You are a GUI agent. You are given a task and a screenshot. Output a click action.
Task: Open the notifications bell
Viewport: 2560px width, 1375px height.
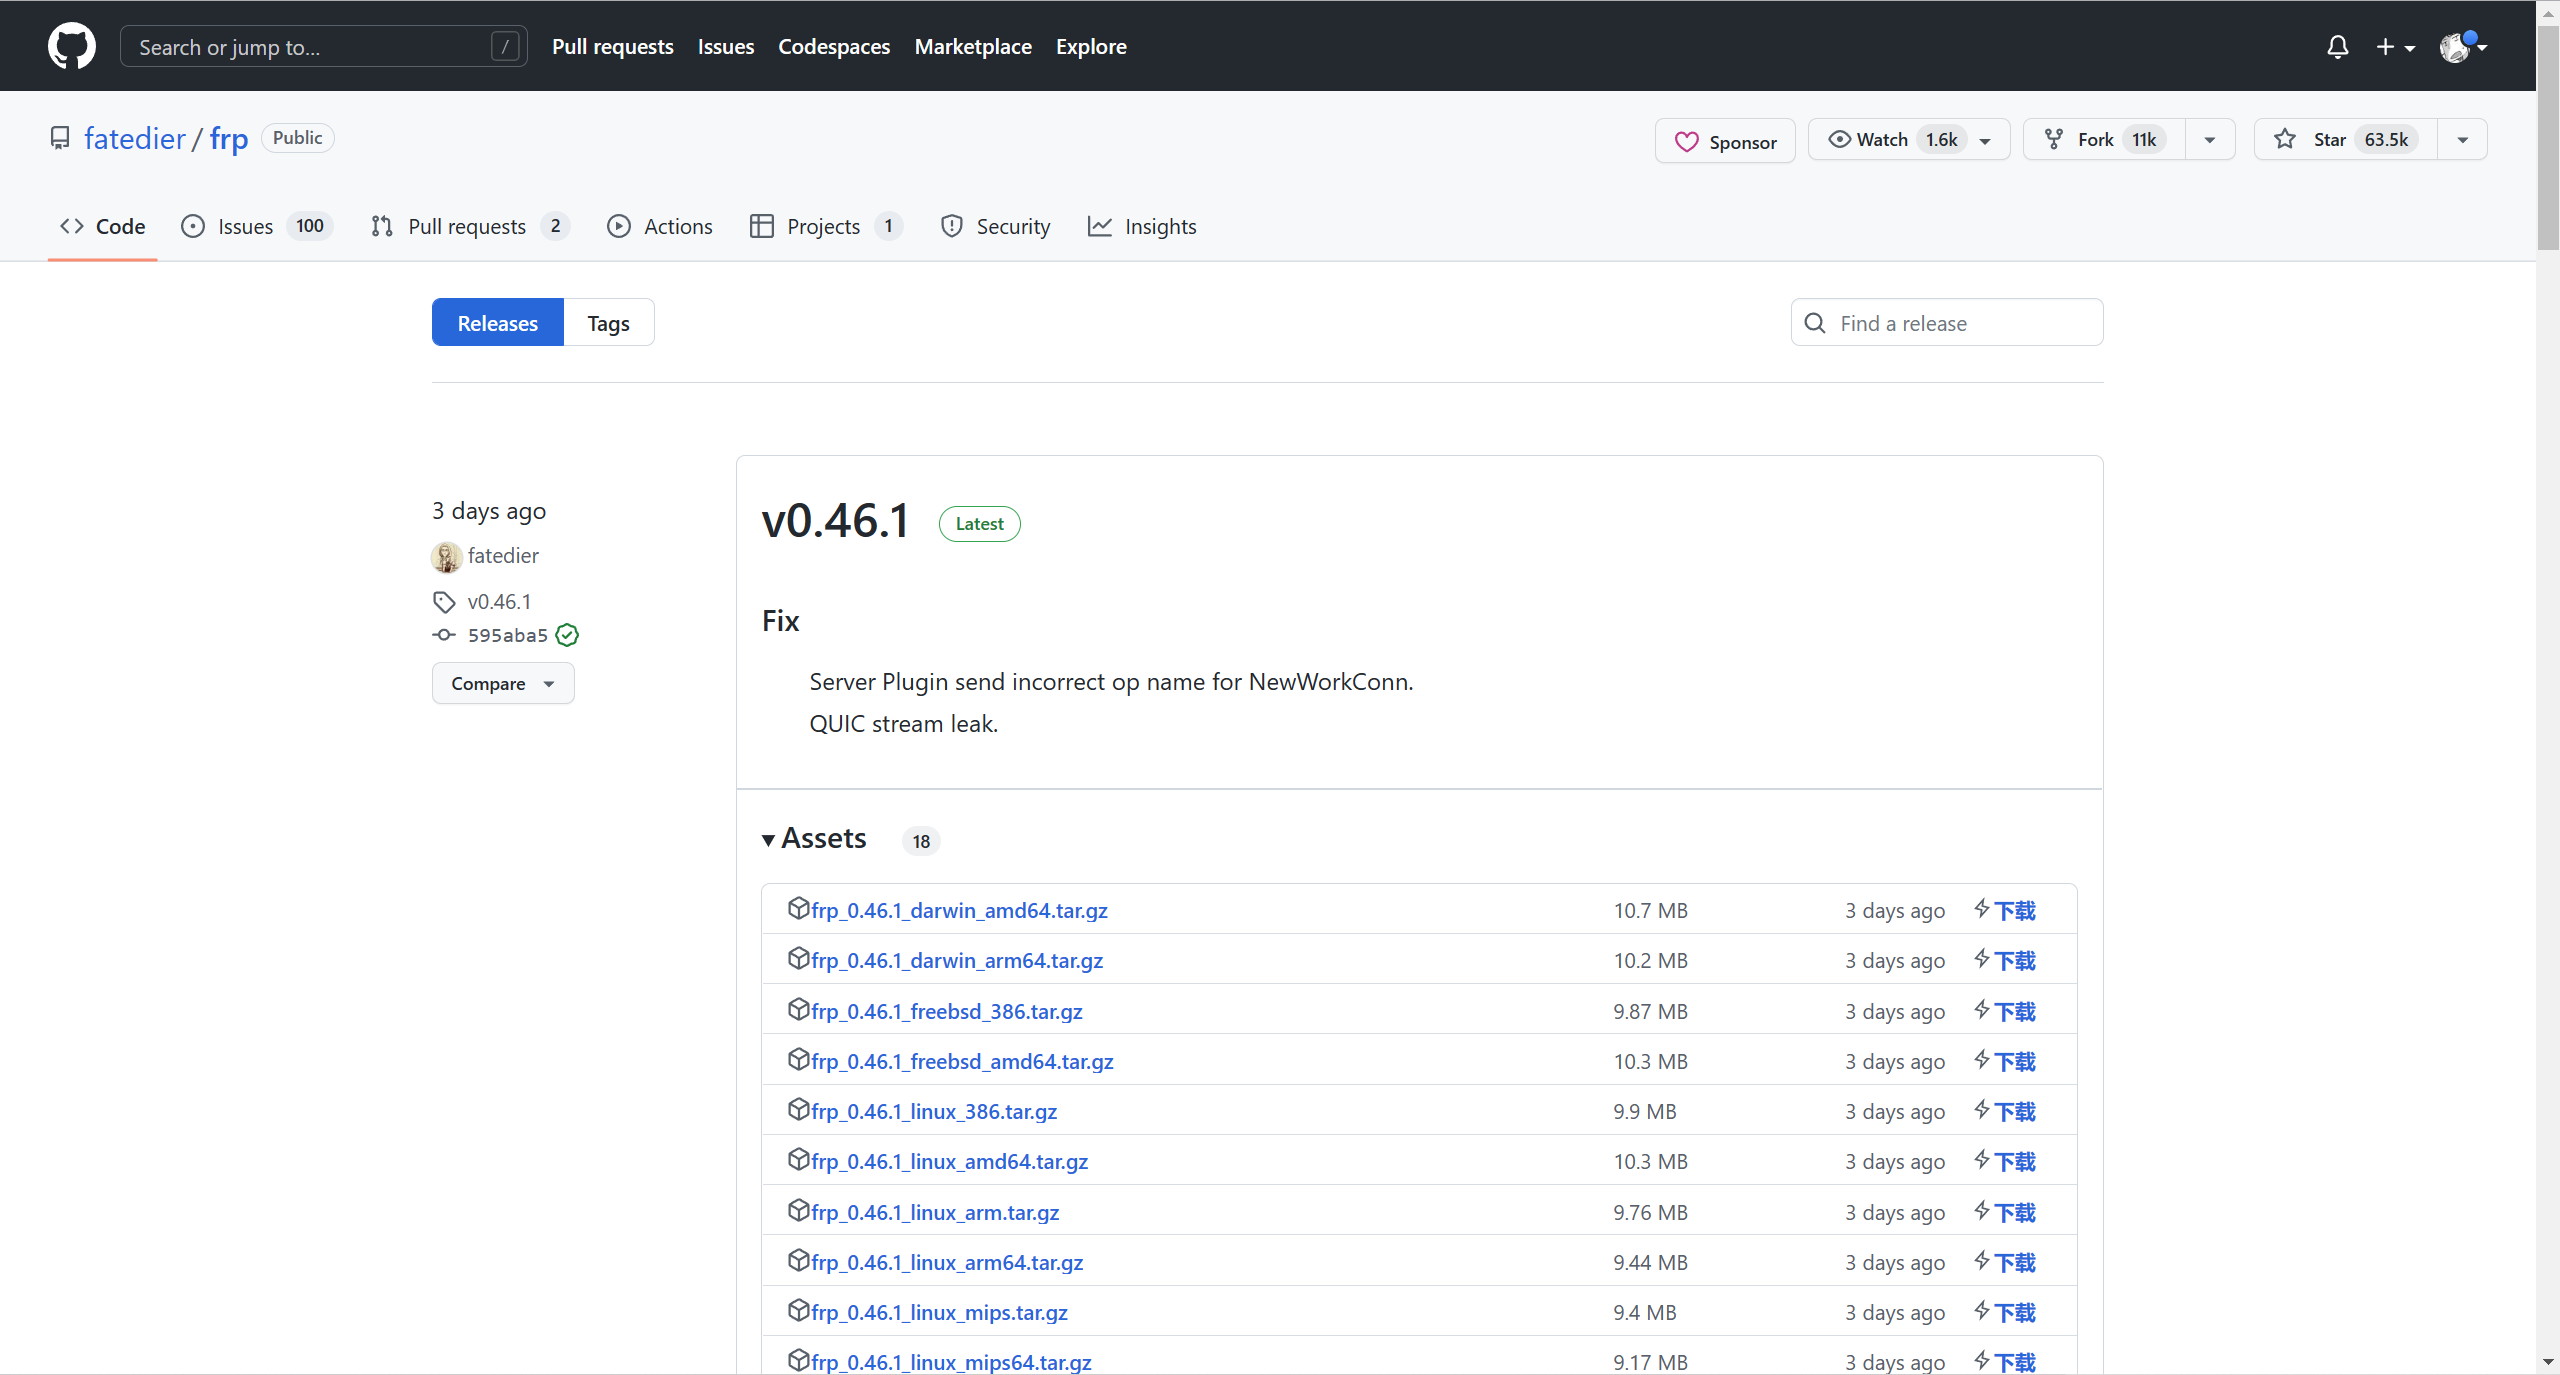tap(2337, 47)
